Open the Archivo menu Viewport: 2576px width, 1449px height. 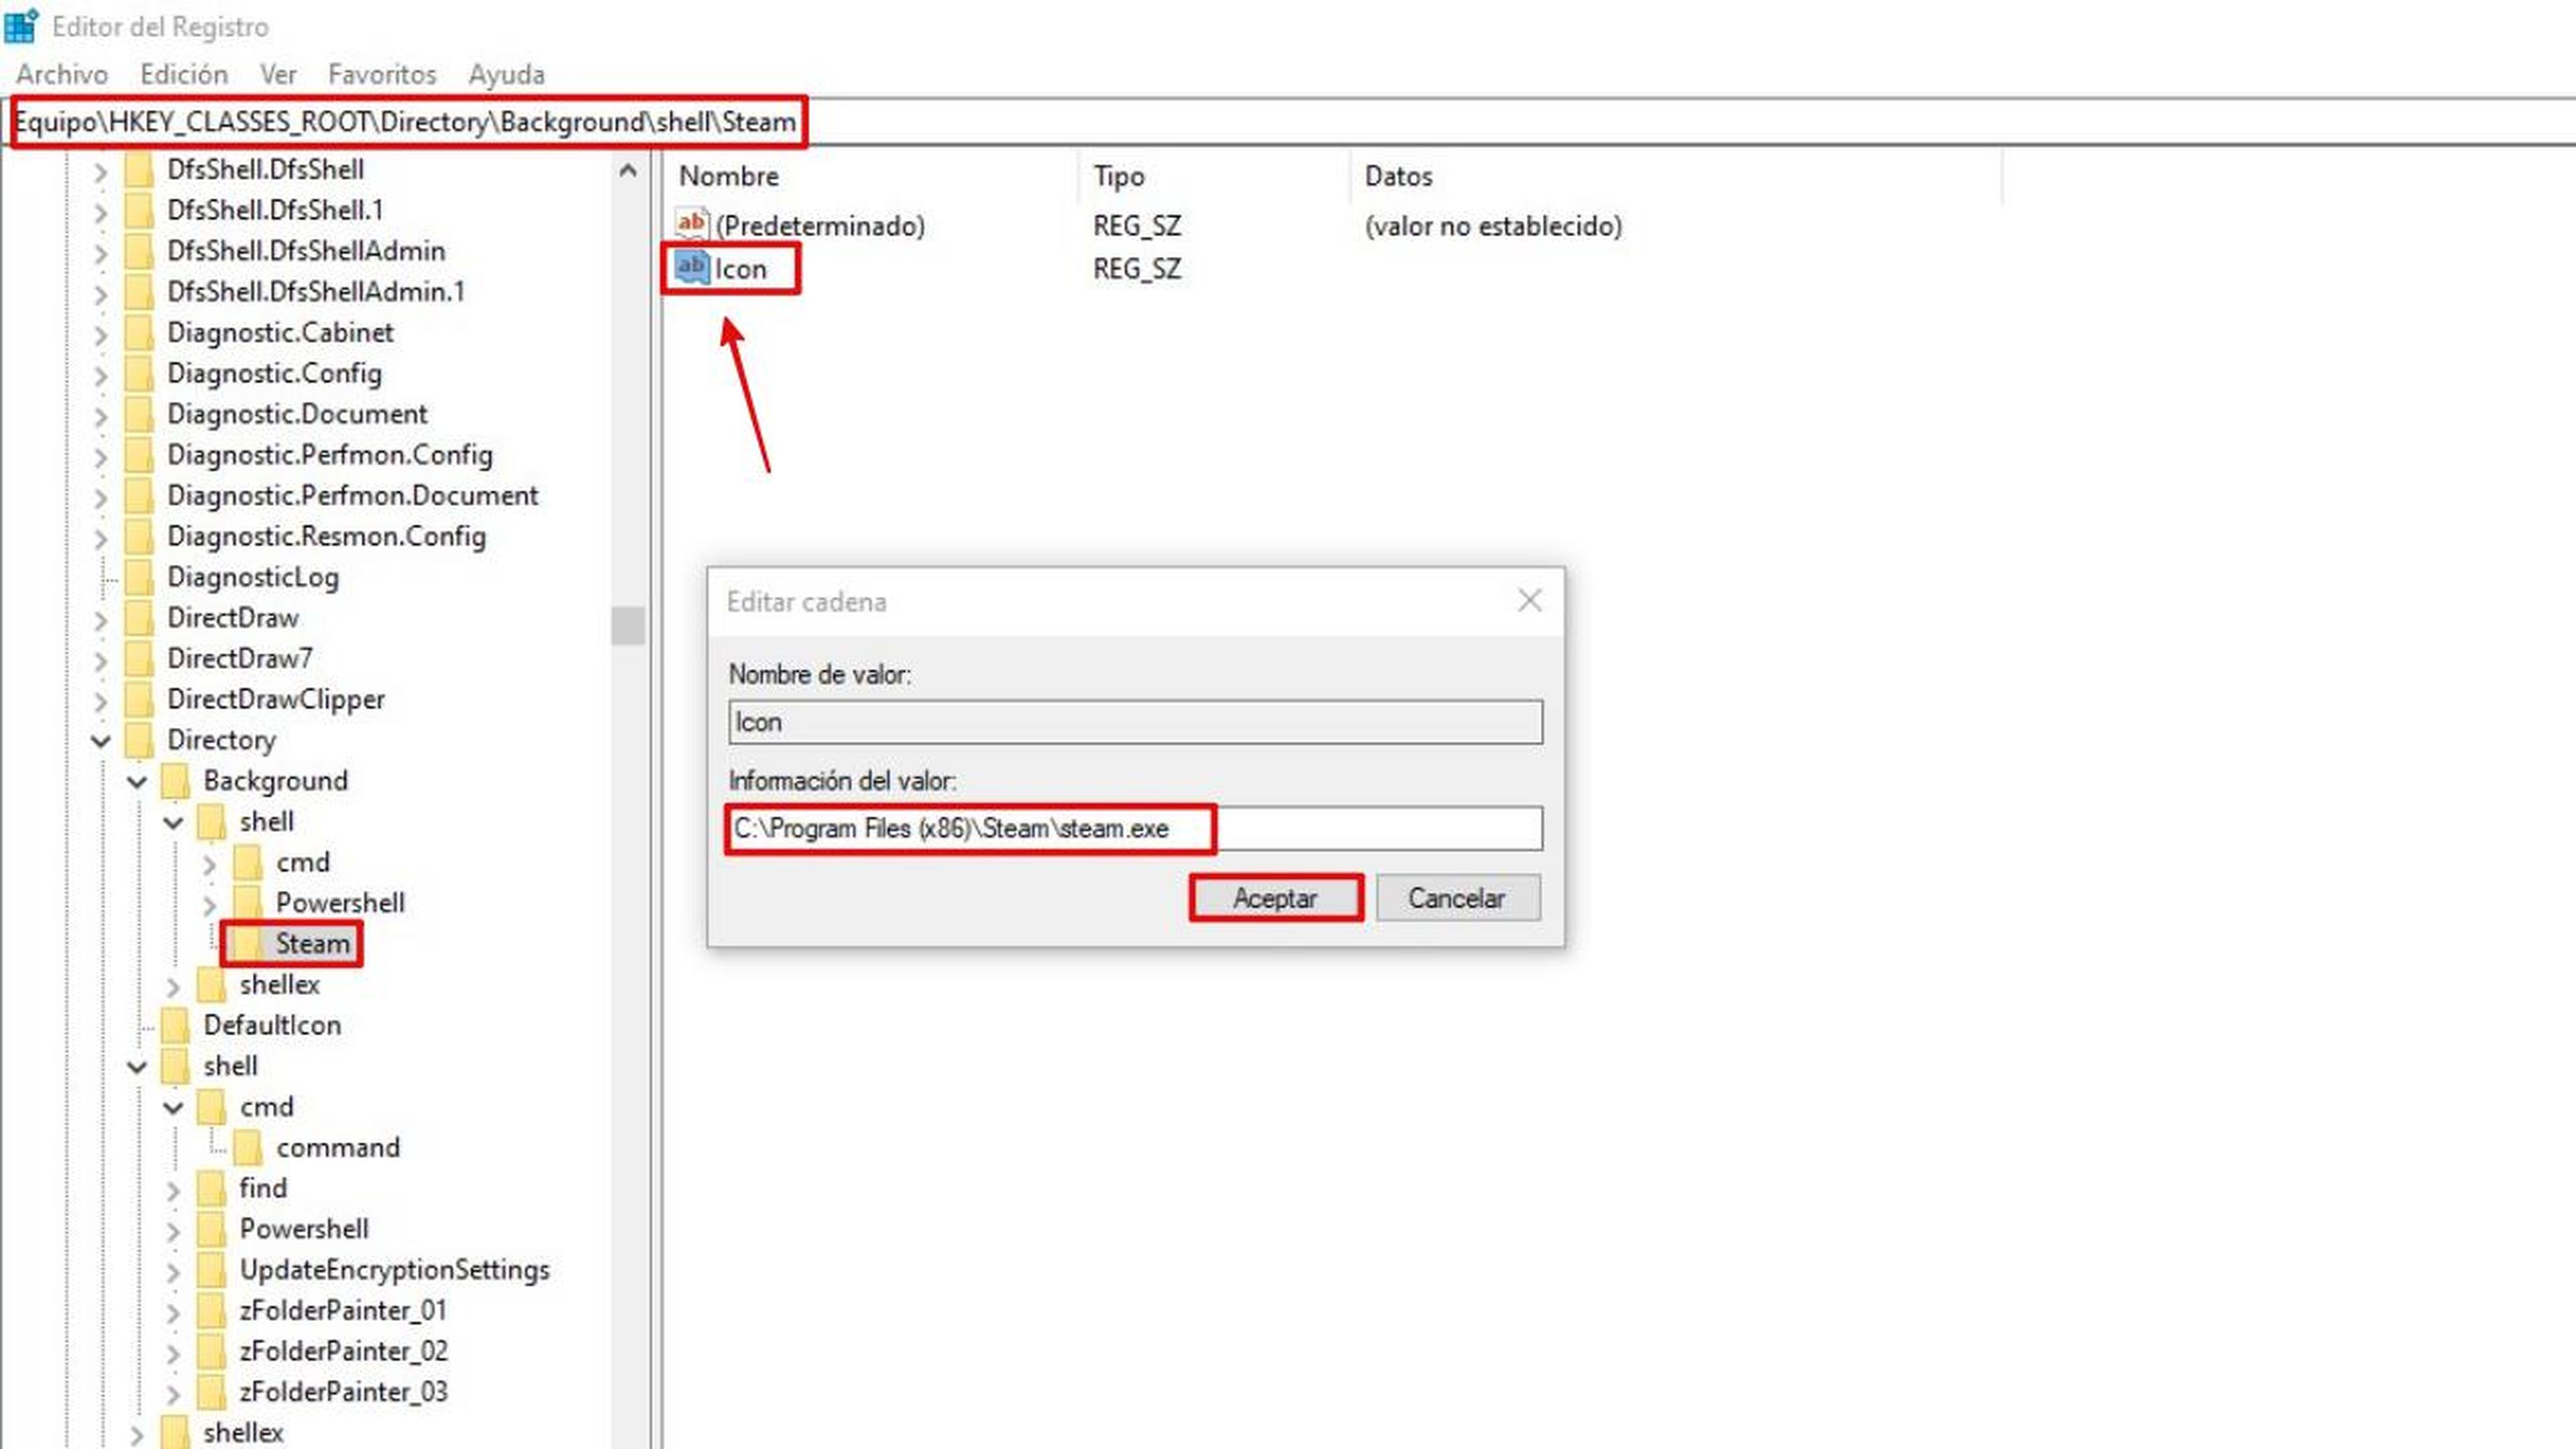(x=62, y=74)
